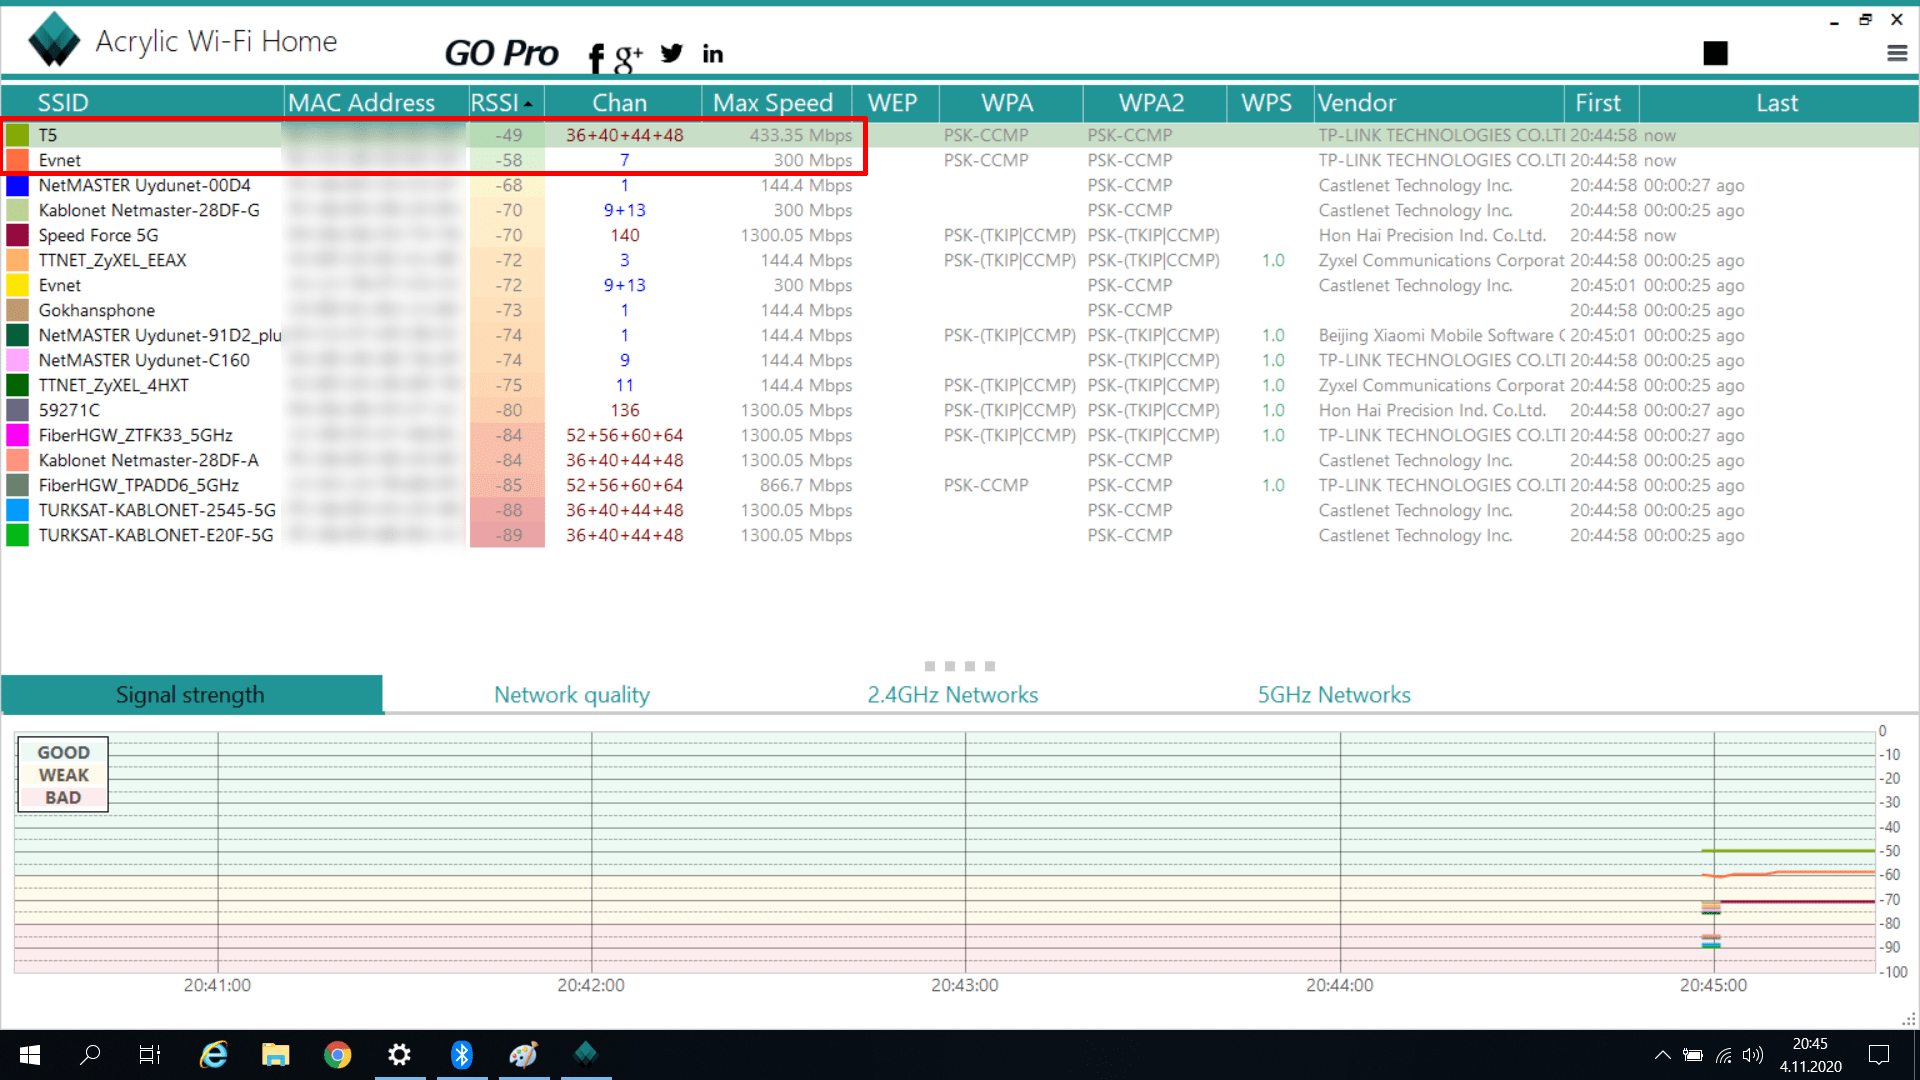The height and width of the screenshot is (1080, 1920).
Task: Sort networks by SSID column header
Action: coord(63,103)
